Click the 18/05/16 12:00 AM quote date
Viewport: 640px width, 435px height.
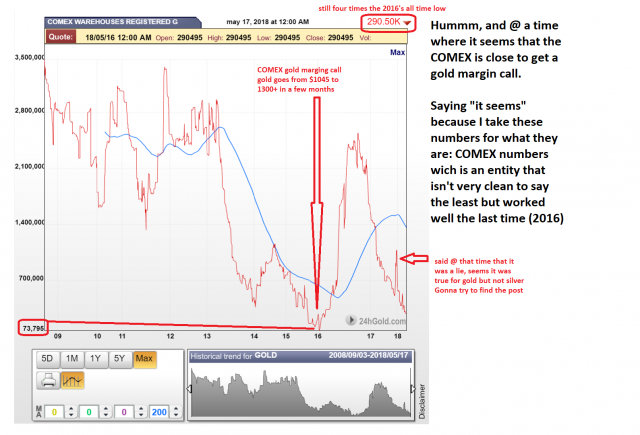[118, 38]
